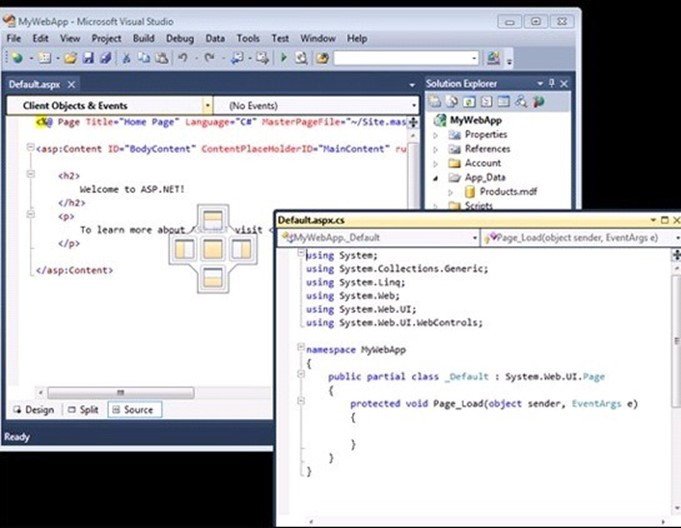Switch to Split view

(83, 409)
